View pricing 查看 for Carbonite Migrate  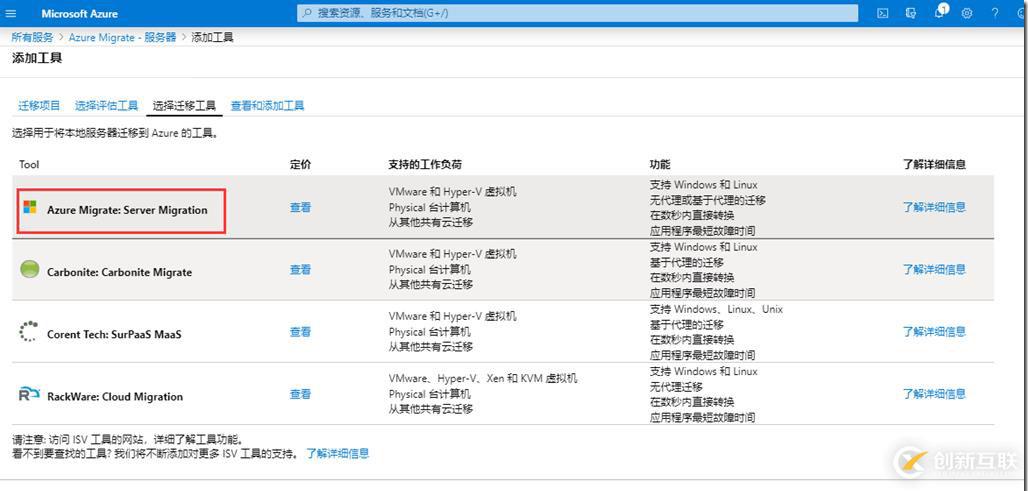(300, 269)
